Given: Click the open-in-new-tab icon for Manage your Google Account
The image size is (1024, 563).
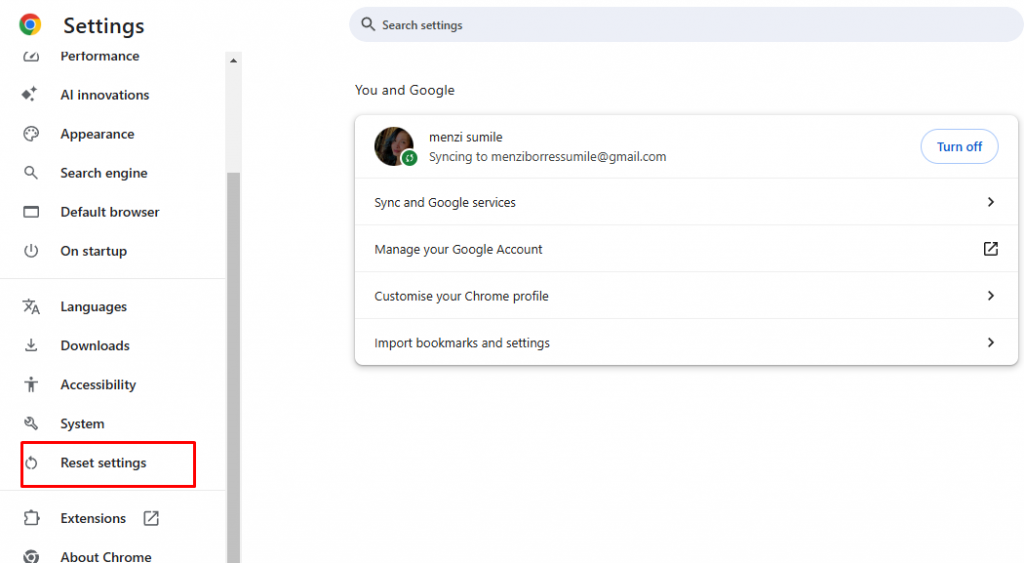Looking at the screenshot, I should [991, 249].
